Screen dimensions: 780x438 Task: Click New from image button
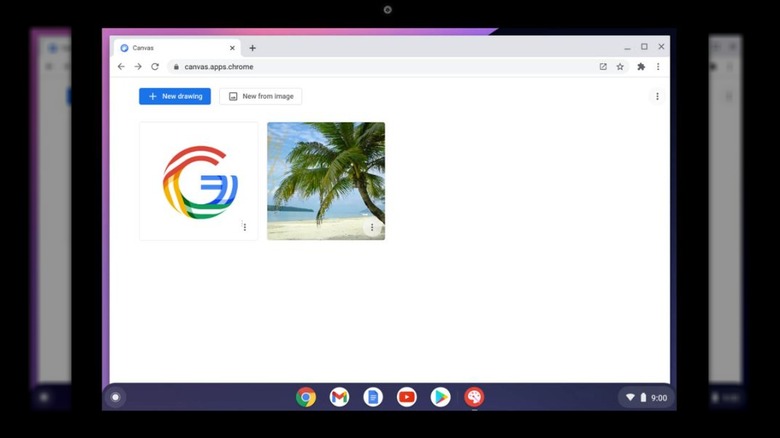(260, 96)
